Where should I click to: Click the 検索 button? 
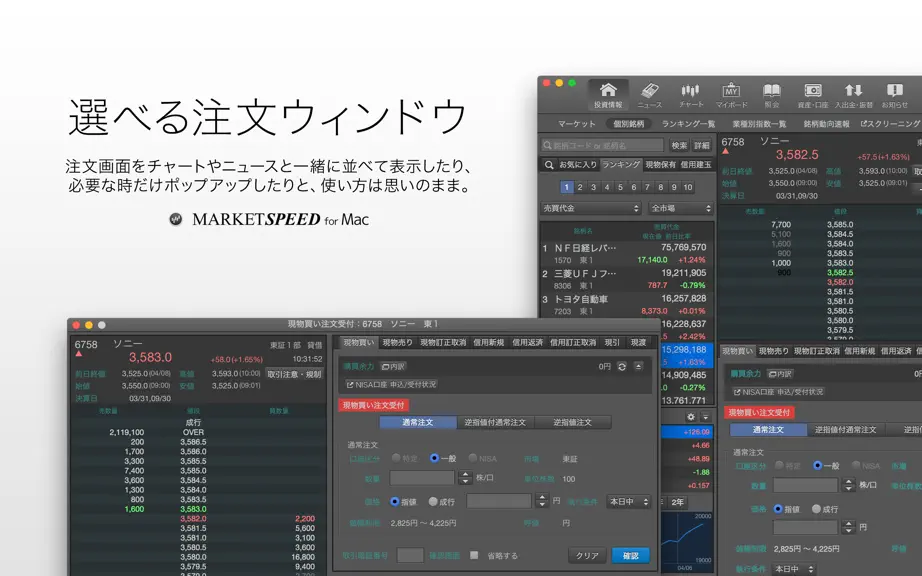[x=679, y=145]
